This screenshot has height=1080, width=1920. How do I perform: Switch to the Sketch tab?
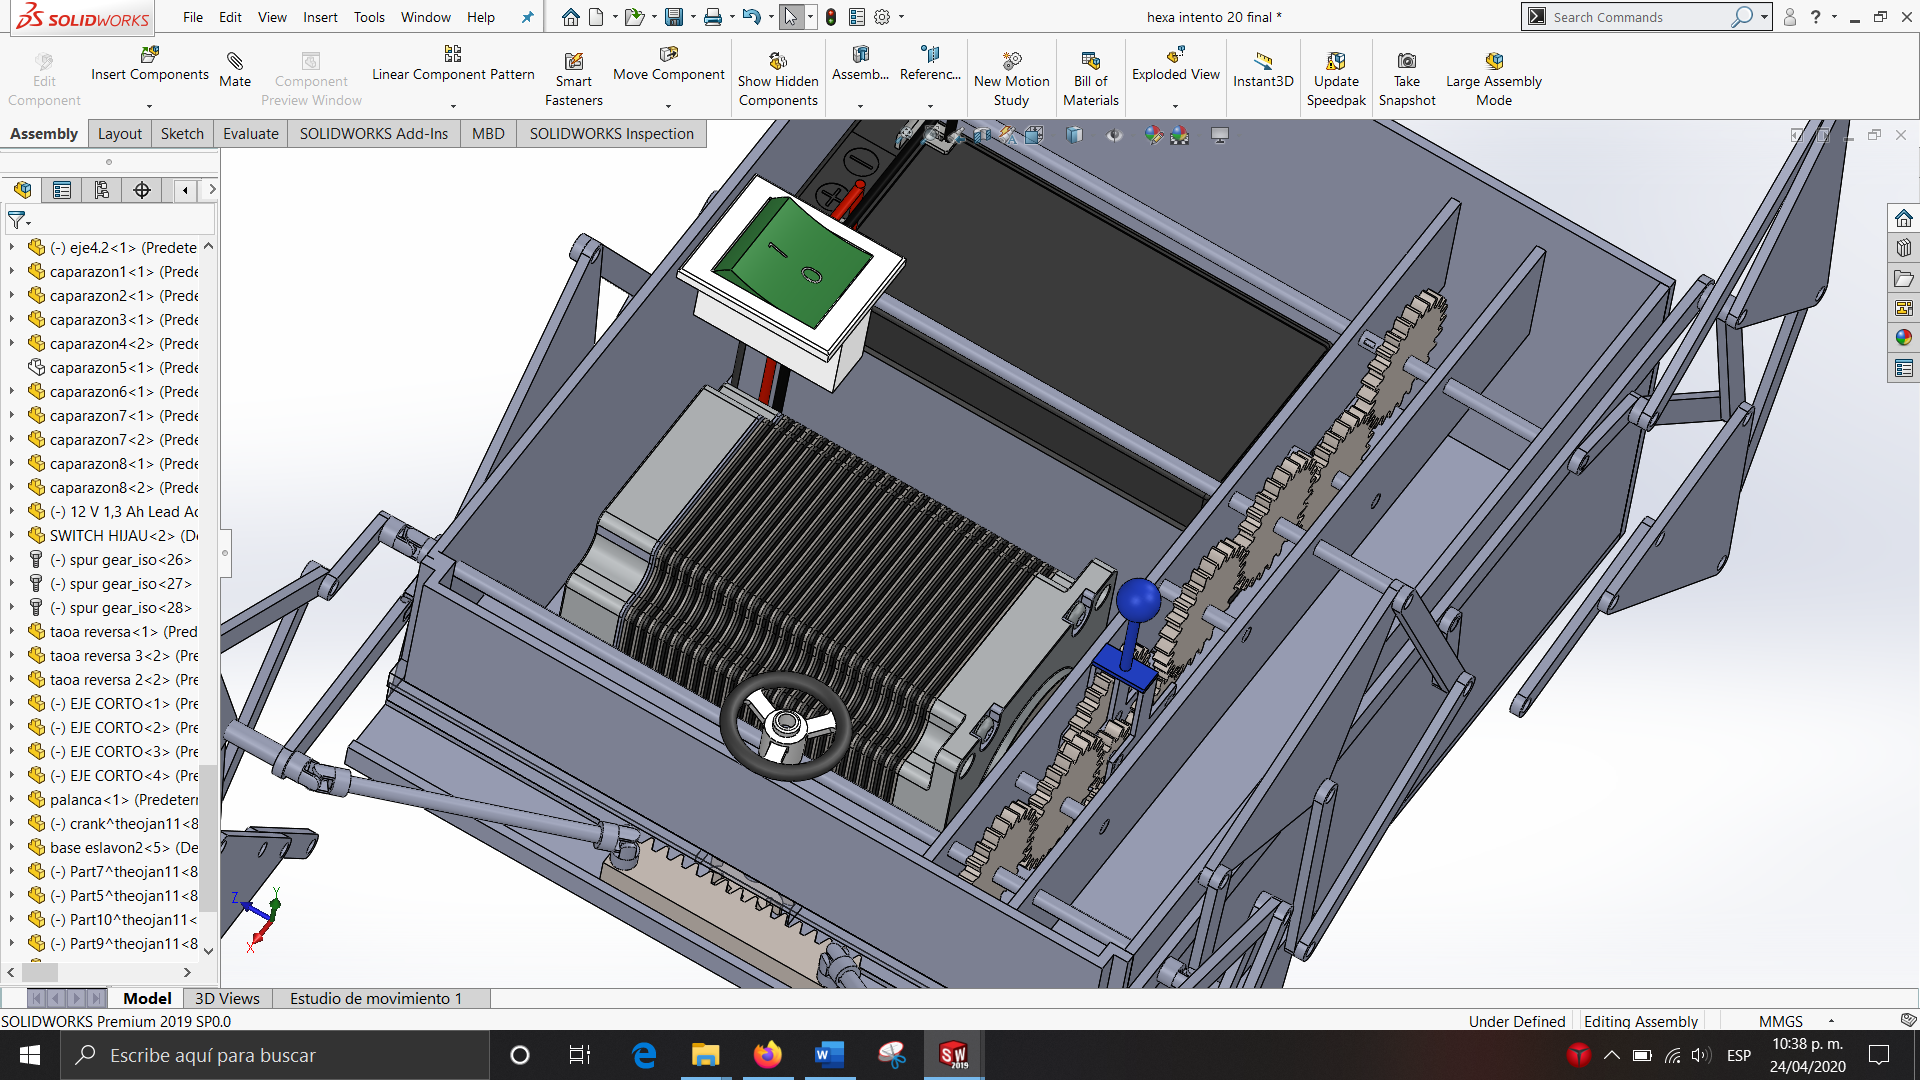[182, 134]
